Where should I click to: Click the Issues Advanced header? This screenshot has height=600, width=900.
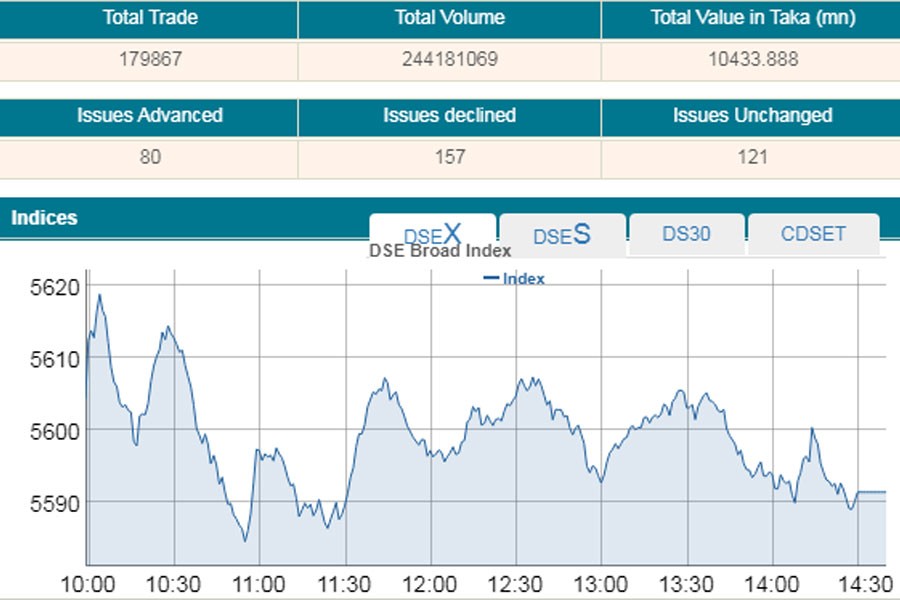(149, 116)
